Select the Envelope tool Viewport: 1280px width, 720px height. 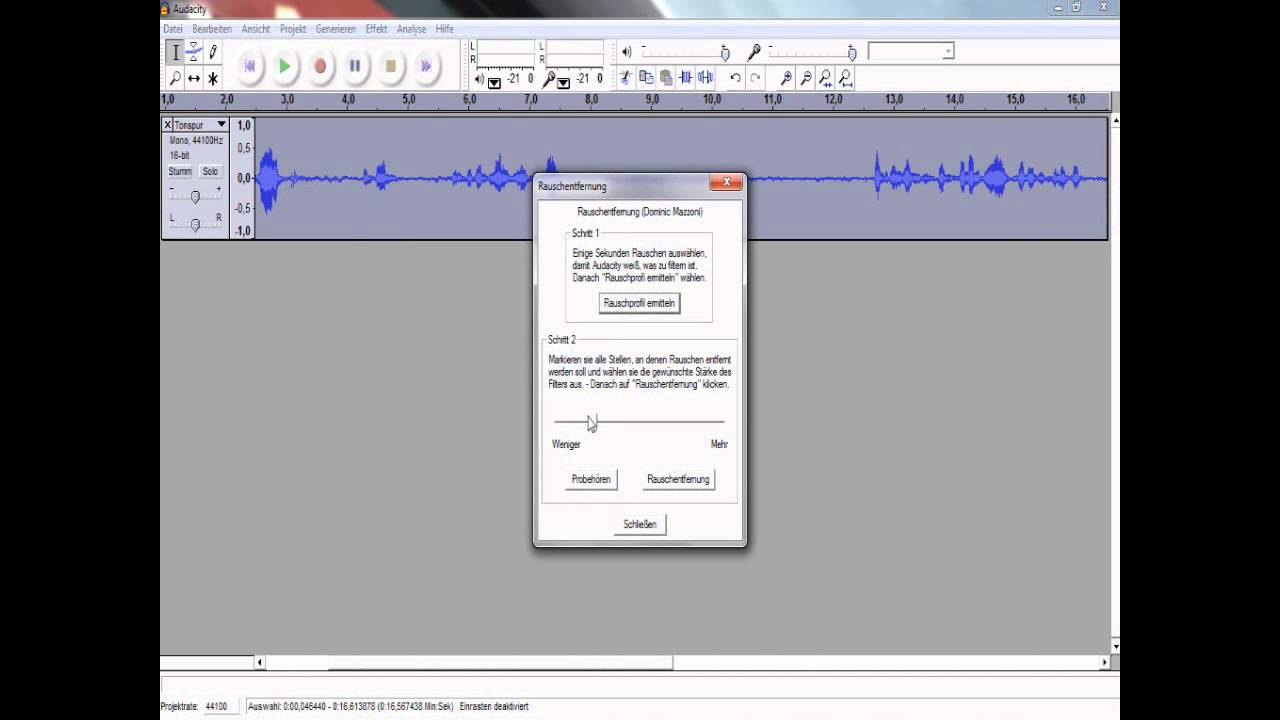pyautogui.click(x=194, y=52)
